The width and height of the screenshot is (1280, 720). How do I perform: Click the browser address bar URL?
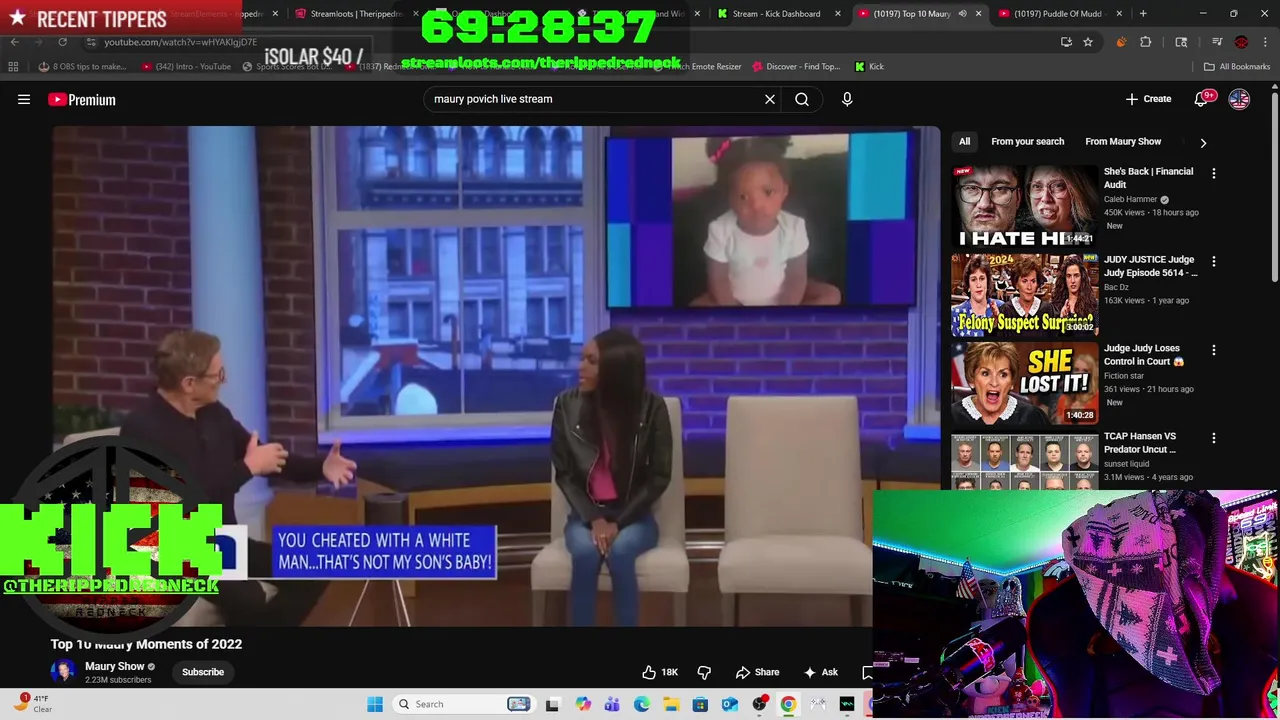pyautogui.click(x=181, y=42)
